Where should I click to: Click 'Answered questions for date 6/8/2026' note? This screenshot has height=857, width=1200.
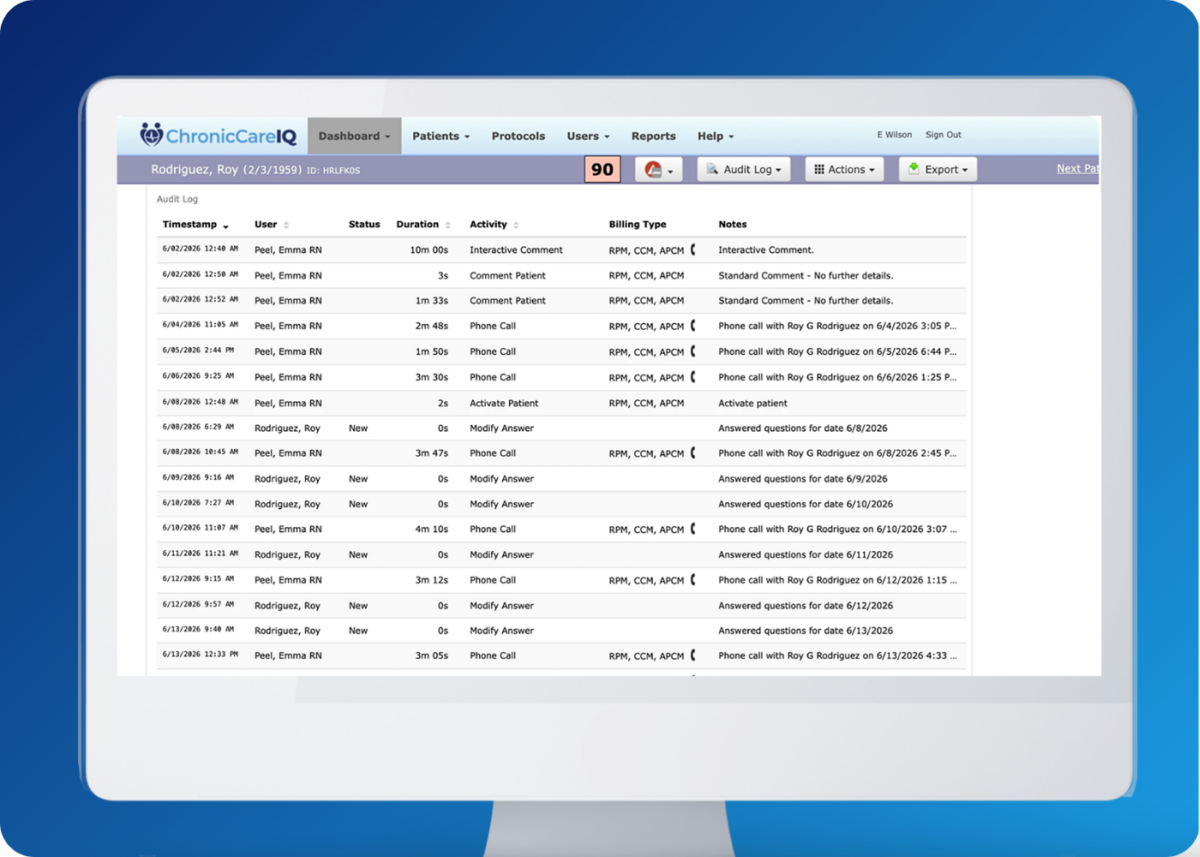point(802,428)
